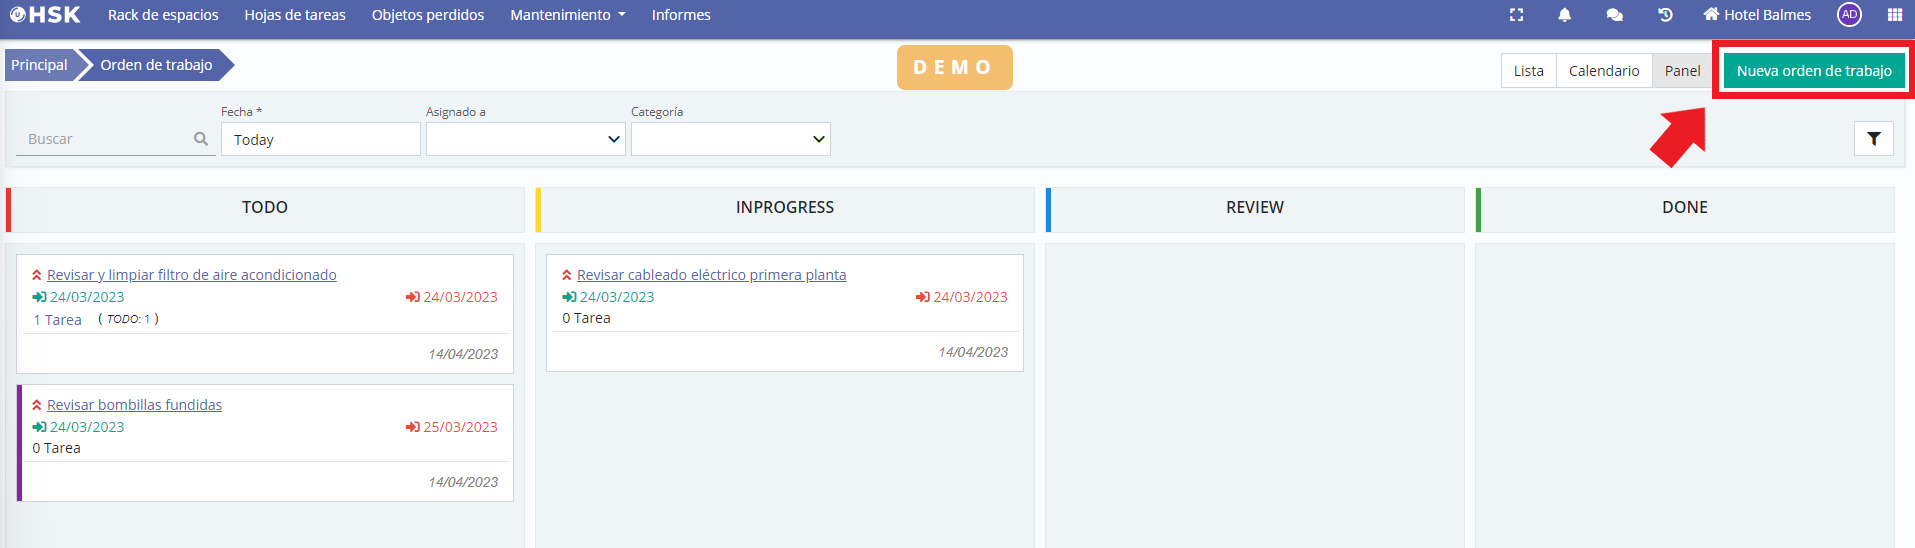Viewport: 1915px width, 548px height.
Task: Open the notifications bell
Action: [x=1565, y=15]
